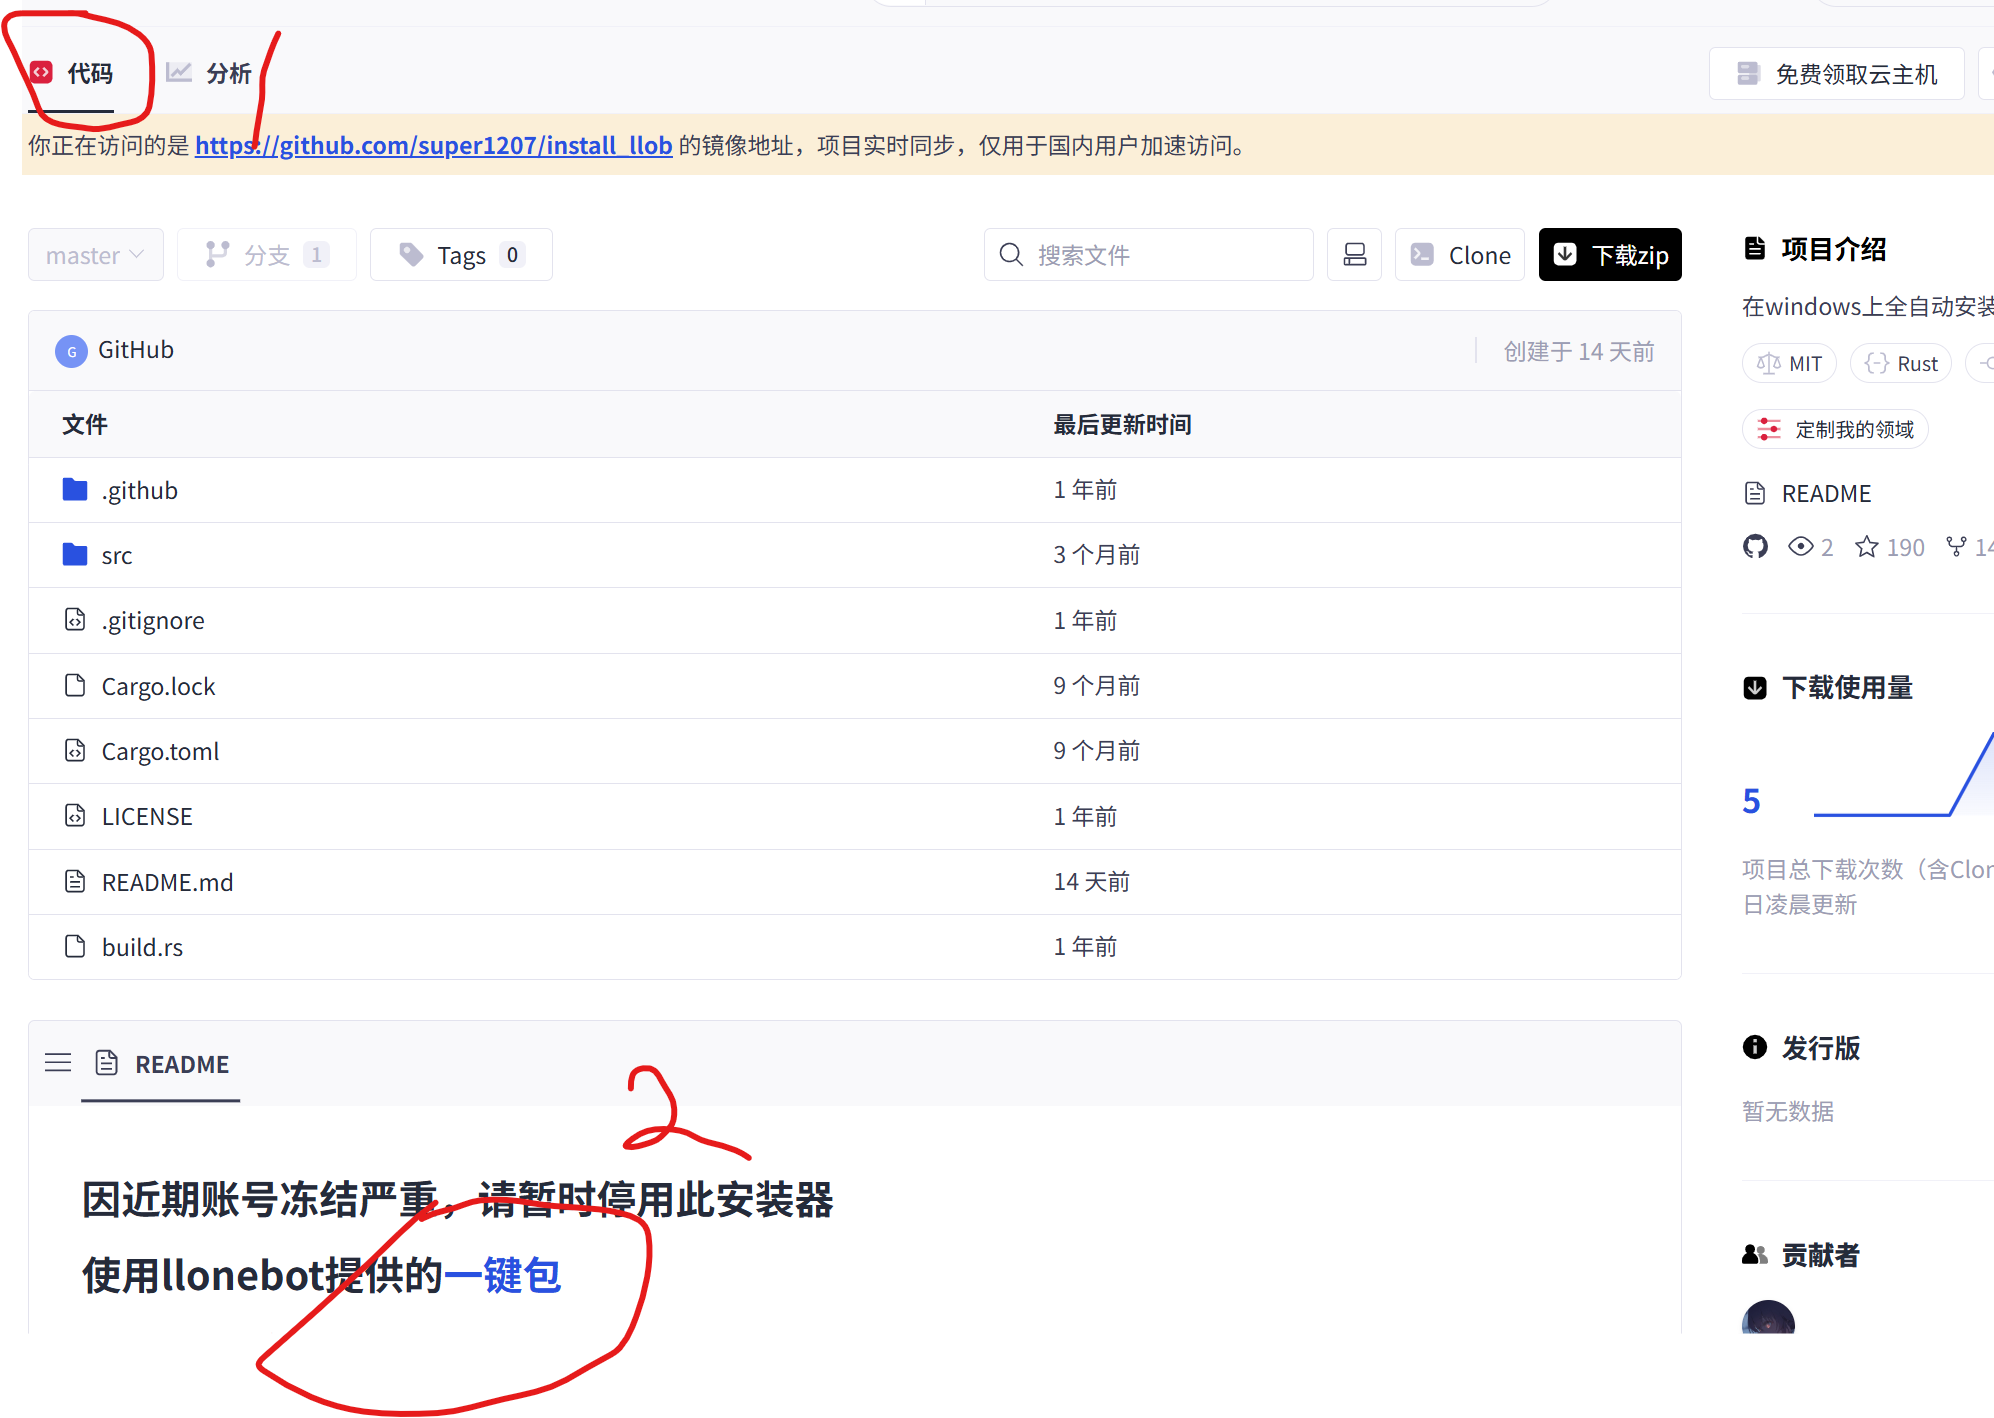Image resolution: width=1994 pixels, height=1418 pixels.
Task: Click the src folder icon
Action: click(75, 554)
